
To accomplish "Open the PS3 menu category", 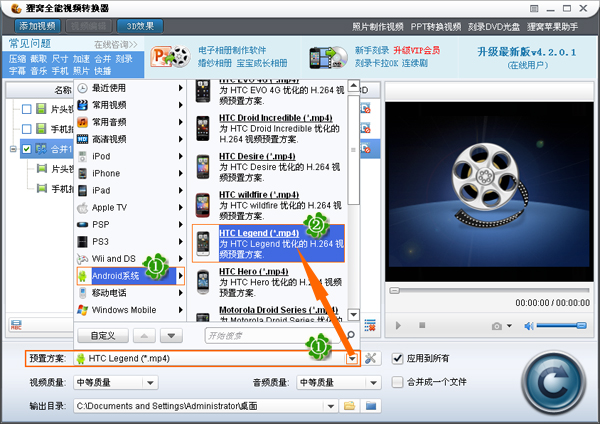I will [130, 241].
